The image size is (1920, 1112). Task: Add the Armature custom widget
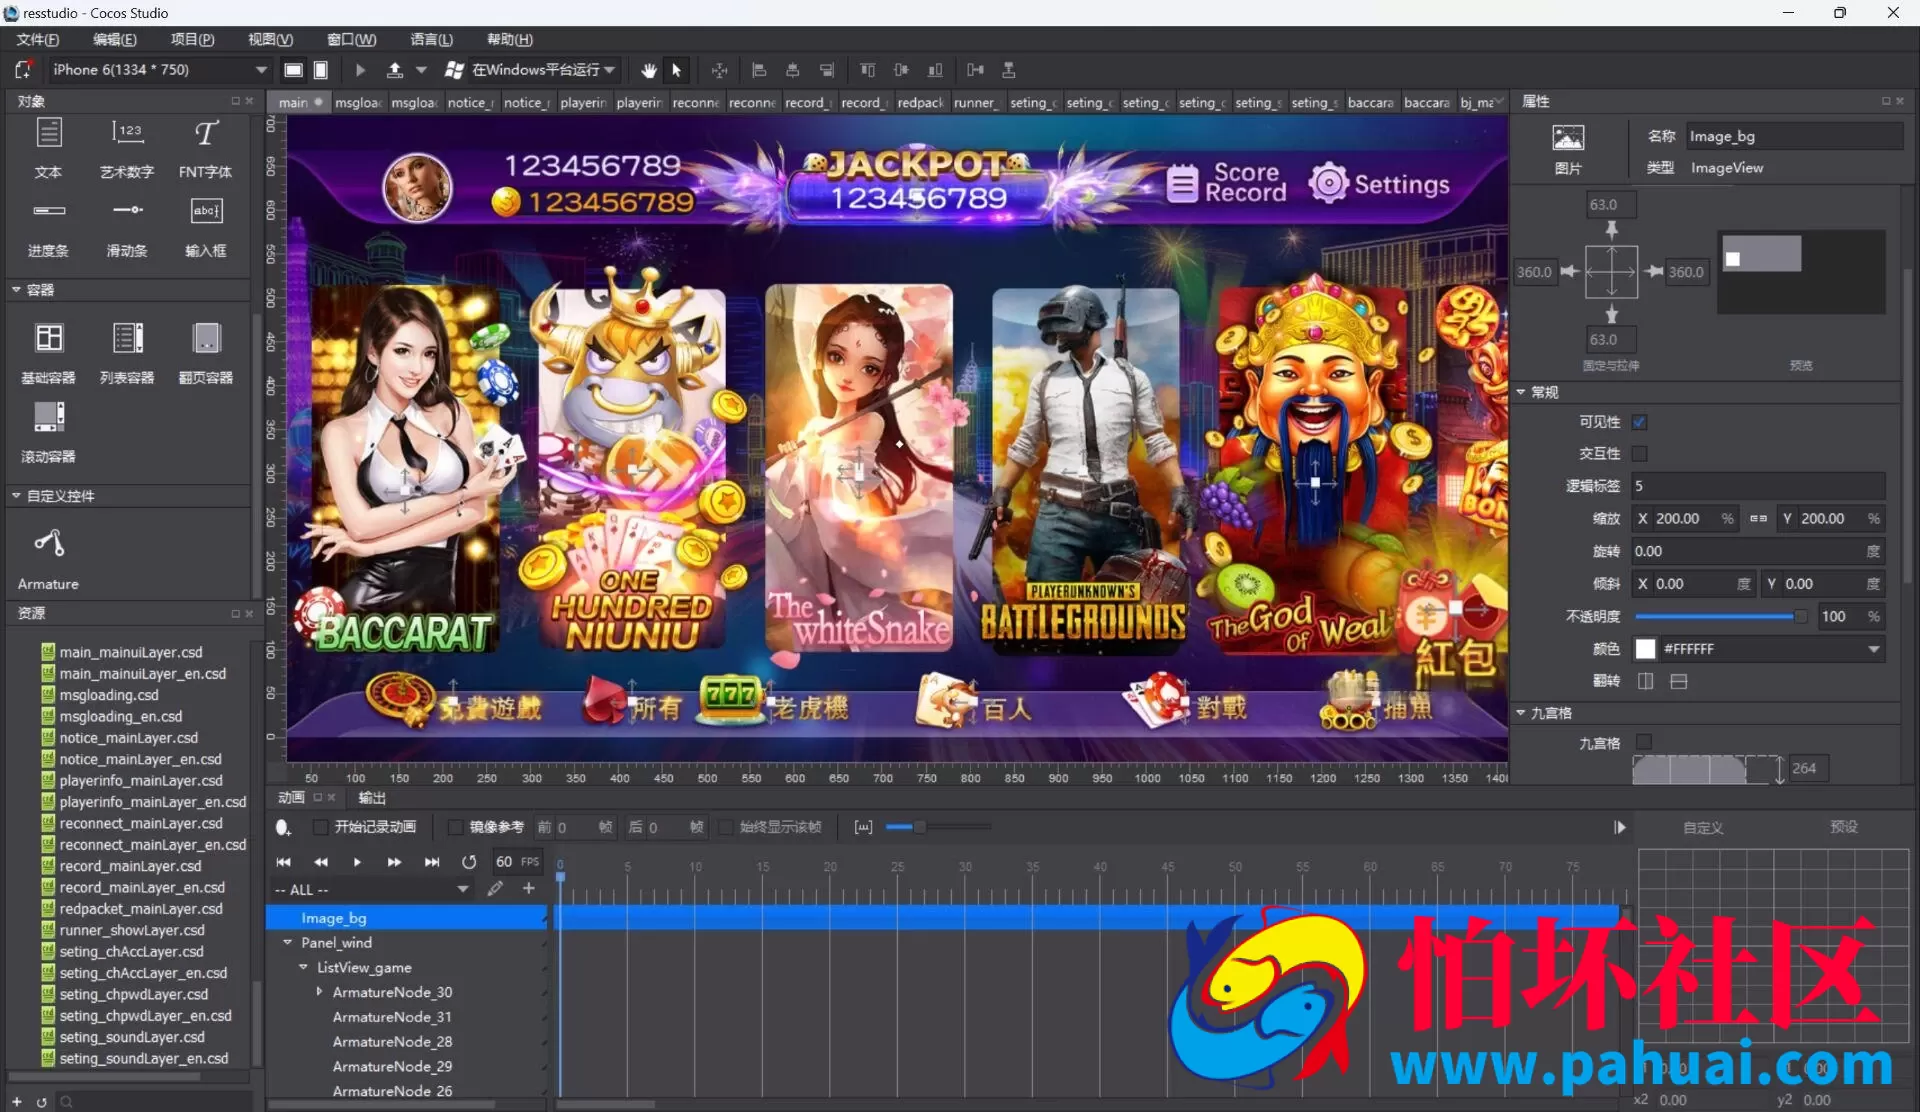pos(48,559)
